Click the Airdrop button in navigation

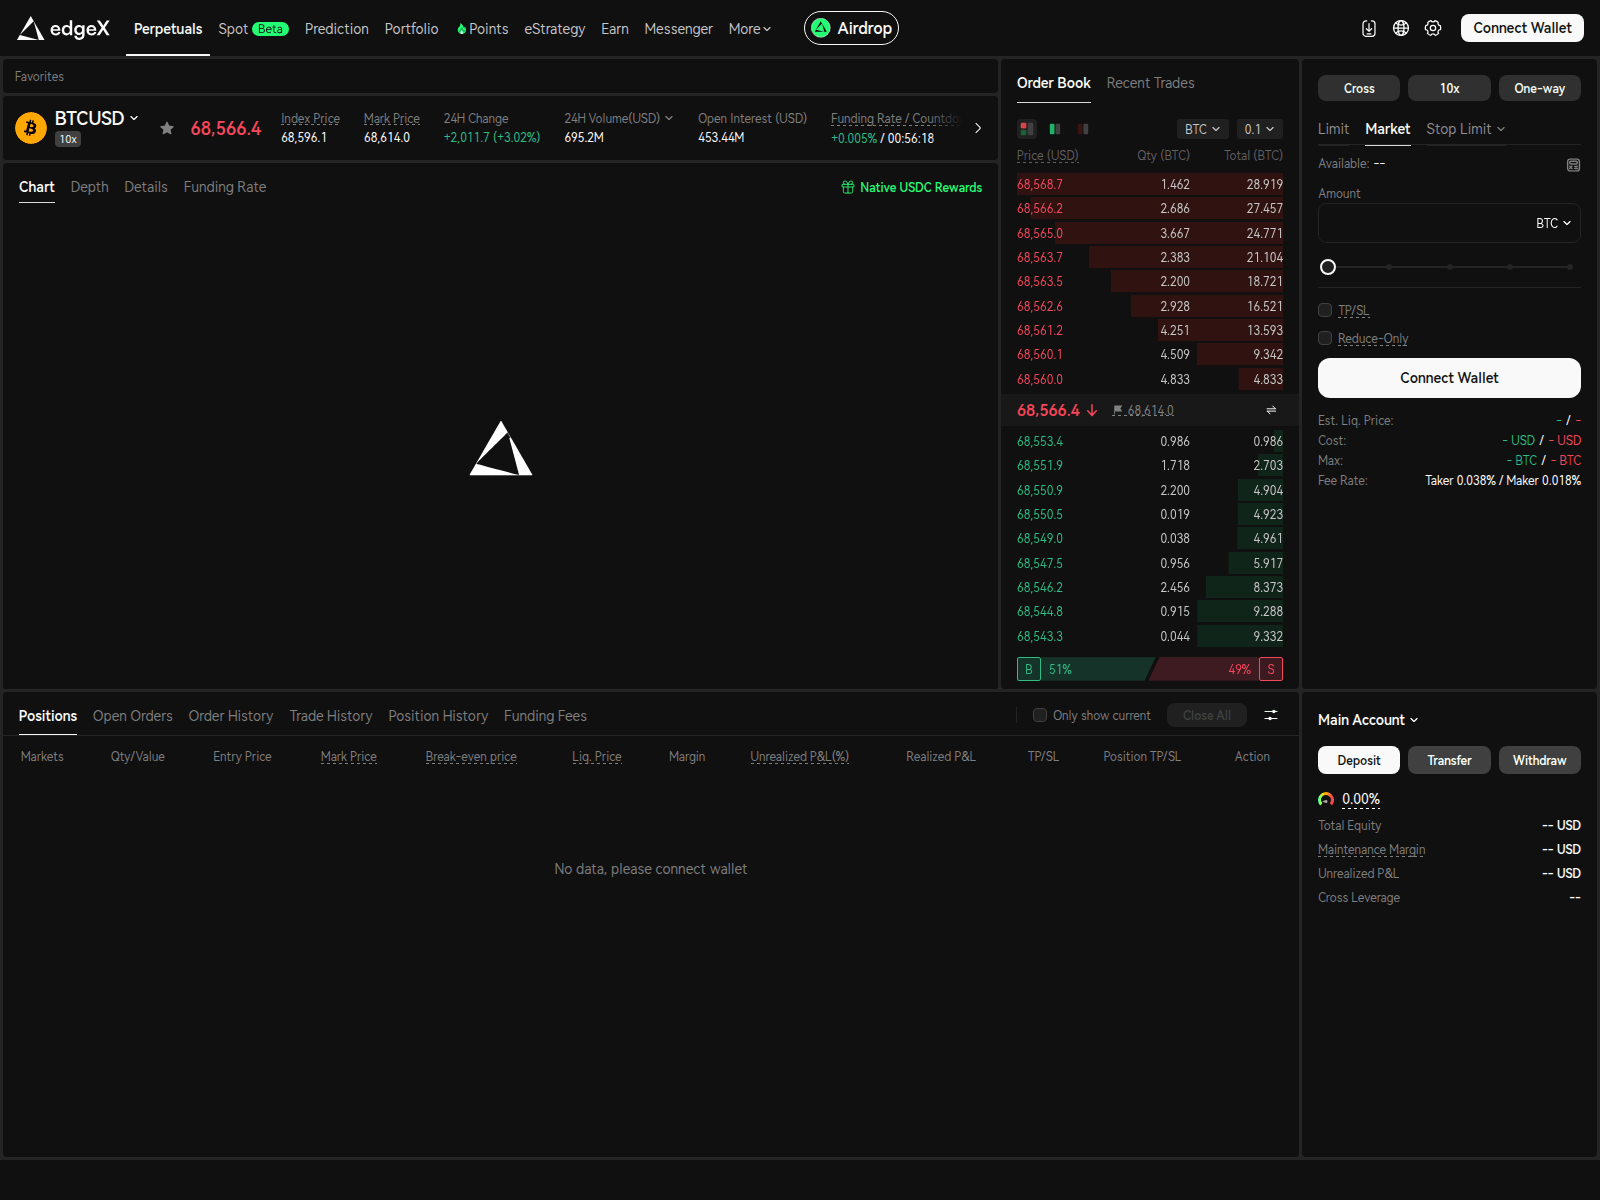click(x=851, y=28)
